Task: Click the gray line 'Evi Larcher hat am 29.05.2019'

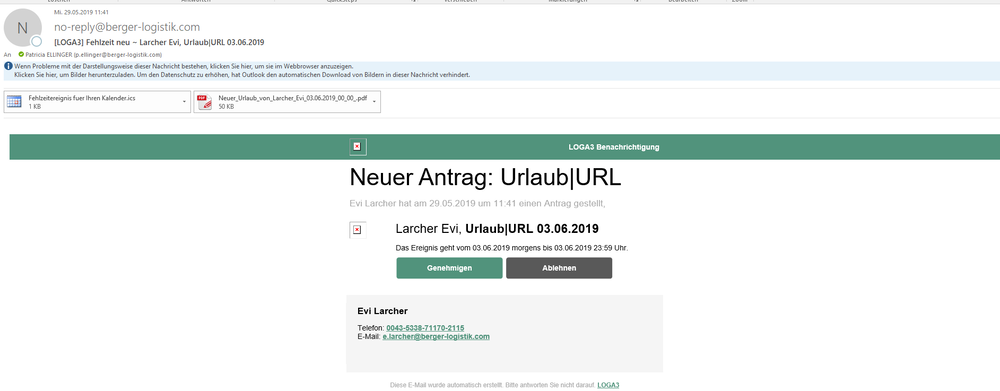Action: click(477, 203)
